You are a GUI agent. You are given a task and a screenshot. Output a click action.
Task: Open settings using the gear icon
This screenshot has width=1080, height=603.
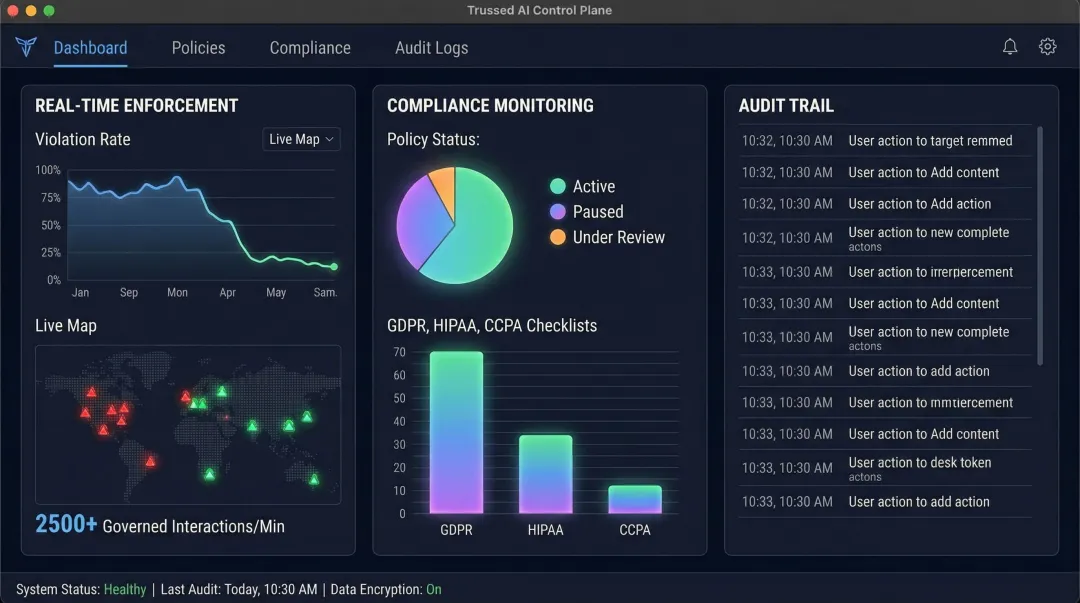[x=1046, y=46]
